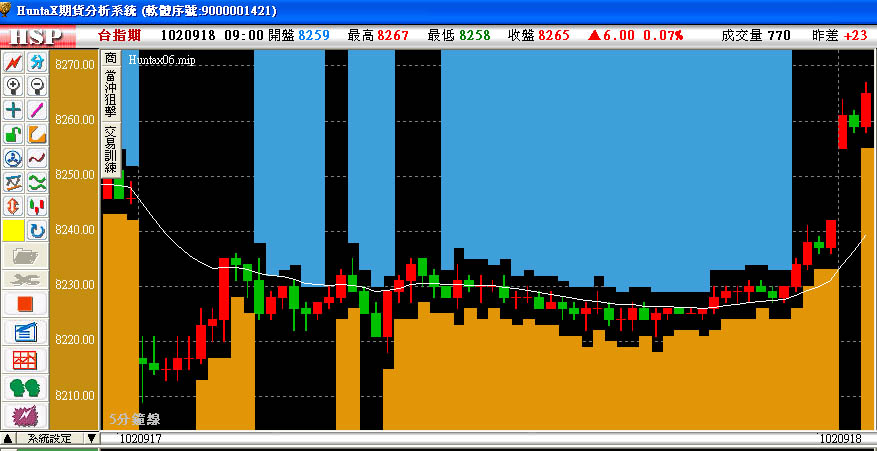Click the 系統設定 button
877x451 pixels.
pyautogui.click(x=50, y=439)
